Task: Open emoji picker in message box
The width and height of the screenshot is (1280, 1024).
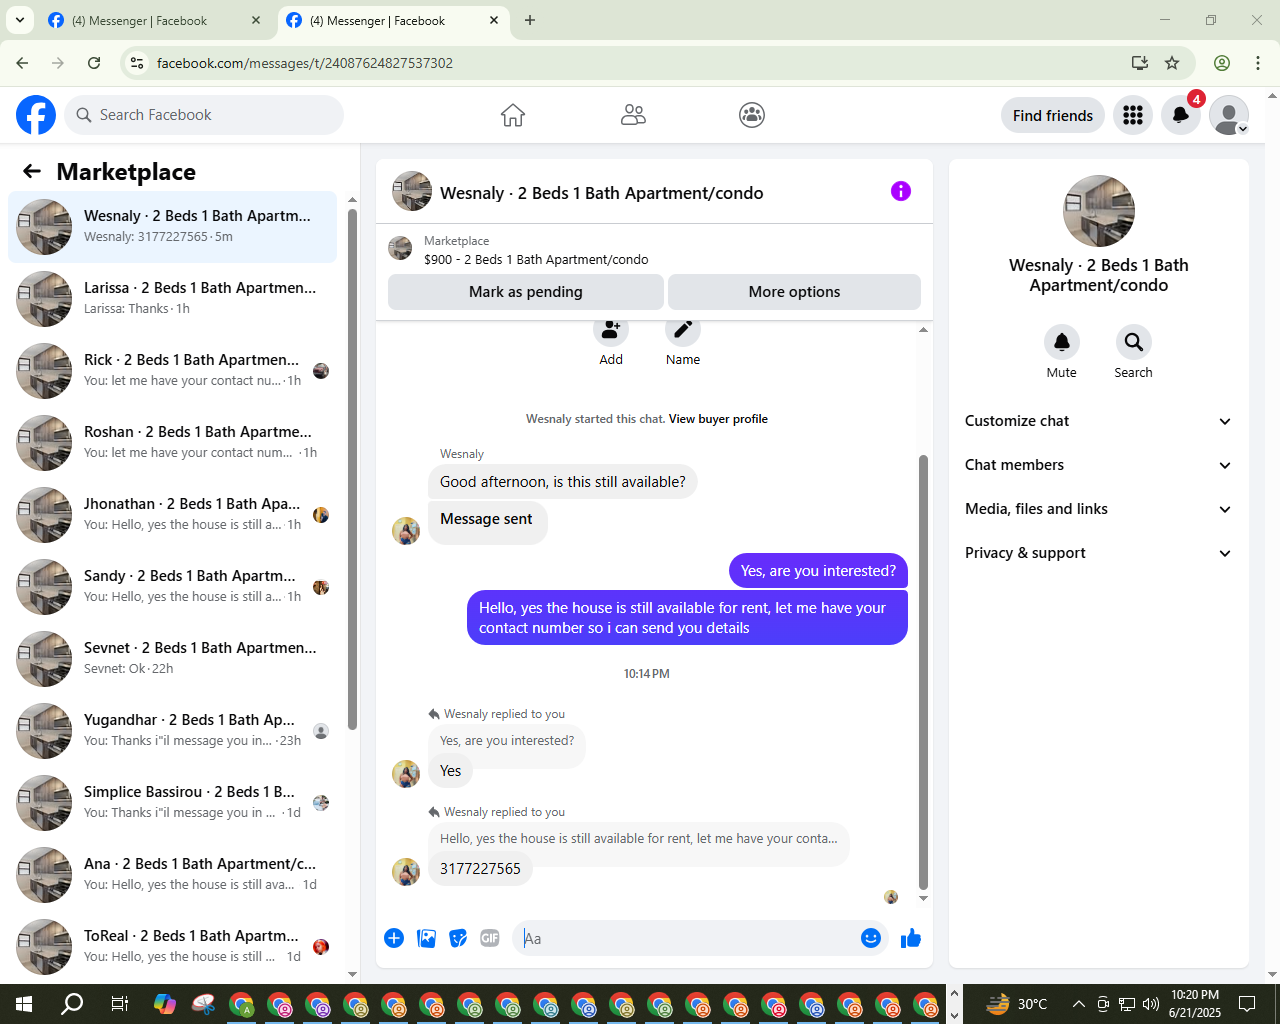Action: (870, 938)
